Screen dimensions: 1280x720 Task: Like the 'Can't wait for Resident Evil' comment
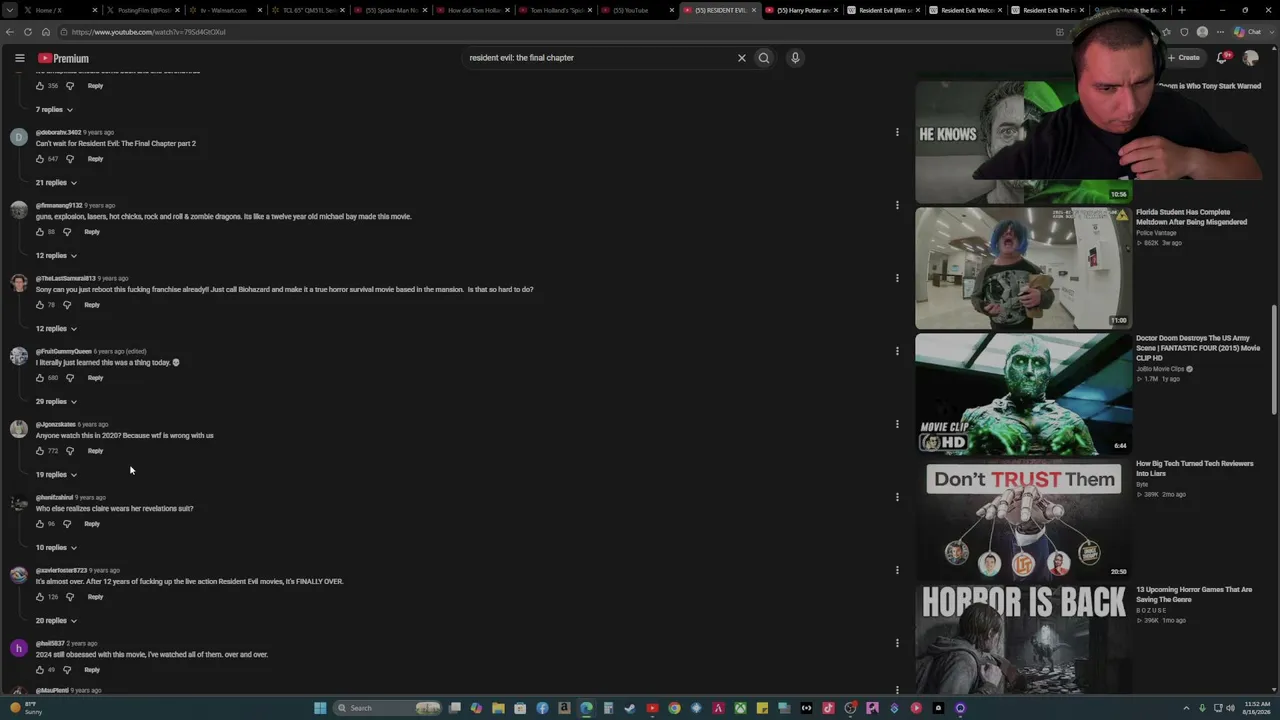coord(40,159)
